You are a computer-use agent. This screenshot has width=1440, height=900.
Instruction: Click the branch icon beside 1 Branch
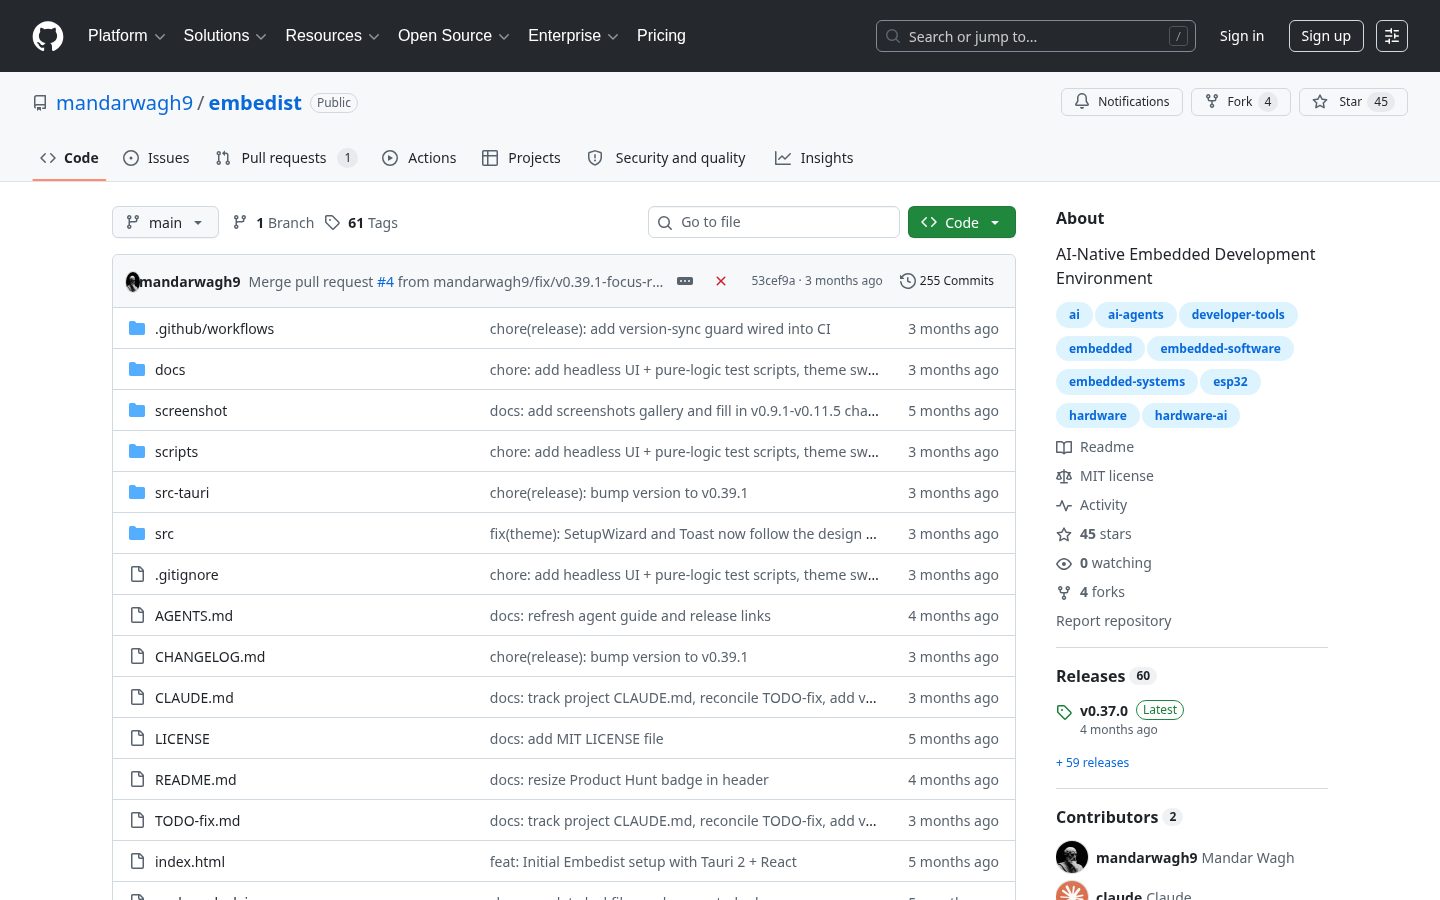pyautogui.click(x=240, y=222)
